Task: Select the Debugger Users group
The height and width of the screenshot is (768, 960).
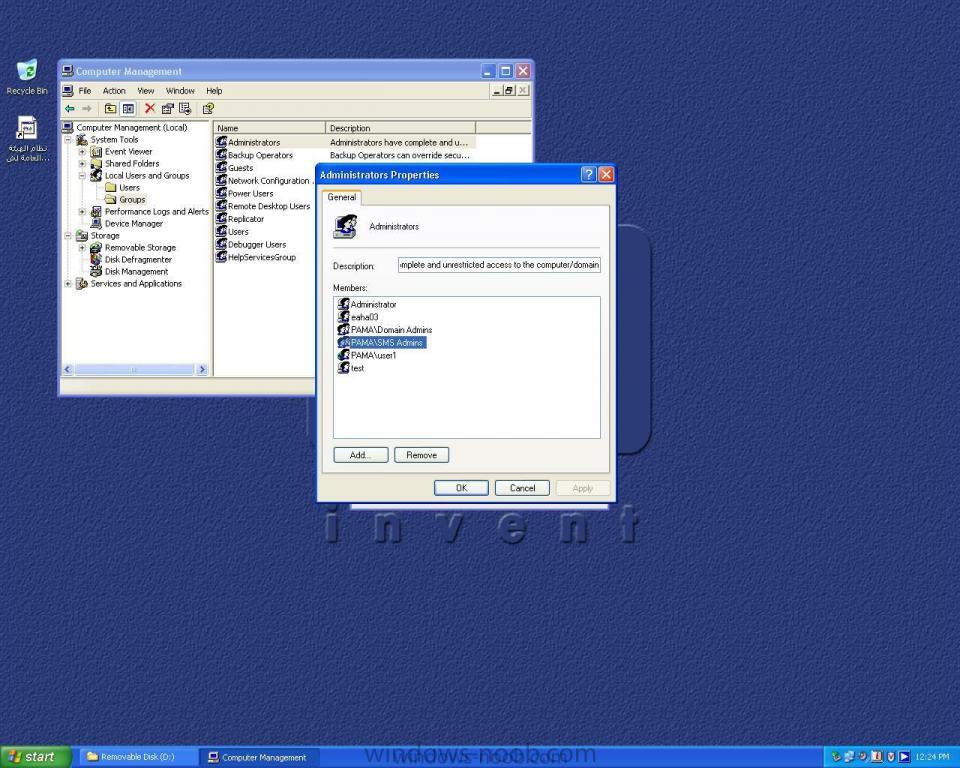Action: (x=257, y=245)
